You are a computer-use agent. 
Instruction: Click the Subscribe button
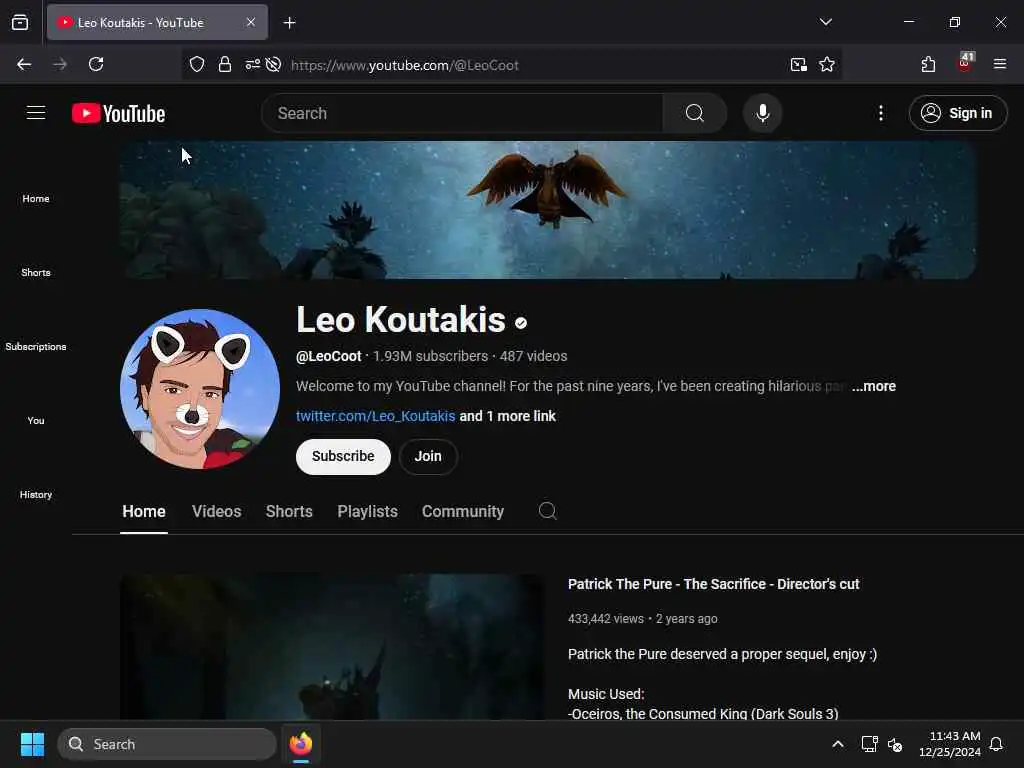coord(344,456)
